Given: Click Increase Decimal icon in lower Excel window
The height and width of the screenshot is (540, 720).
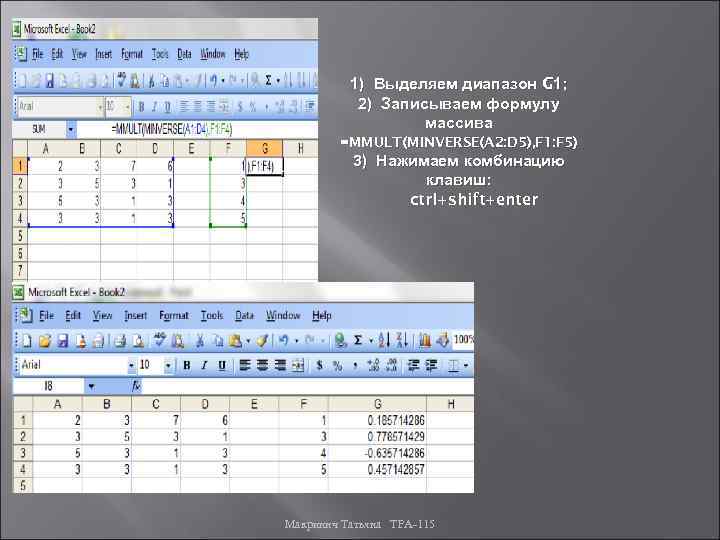Looking at the screenshot, I should [x=373, y=366].
